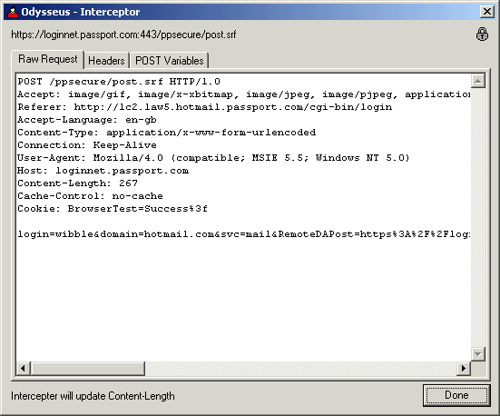Click the loginnet.passport.com URL text
The image size is (500, 416).
click(x=124, y=35)
